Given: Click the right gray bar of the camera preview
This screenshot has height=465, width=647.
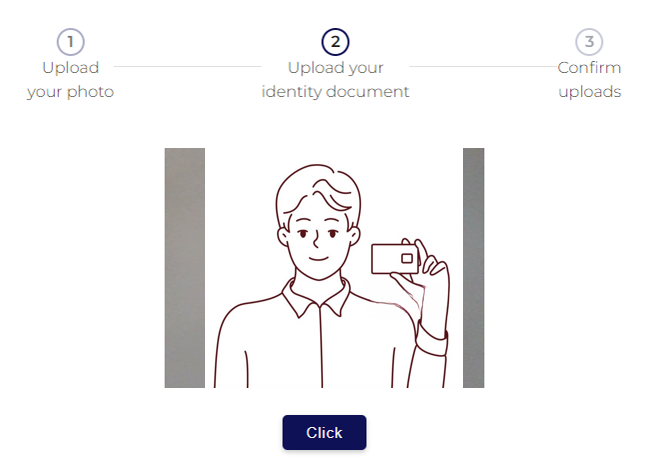Looking at the screenshot, I should (x=473, y=268).
